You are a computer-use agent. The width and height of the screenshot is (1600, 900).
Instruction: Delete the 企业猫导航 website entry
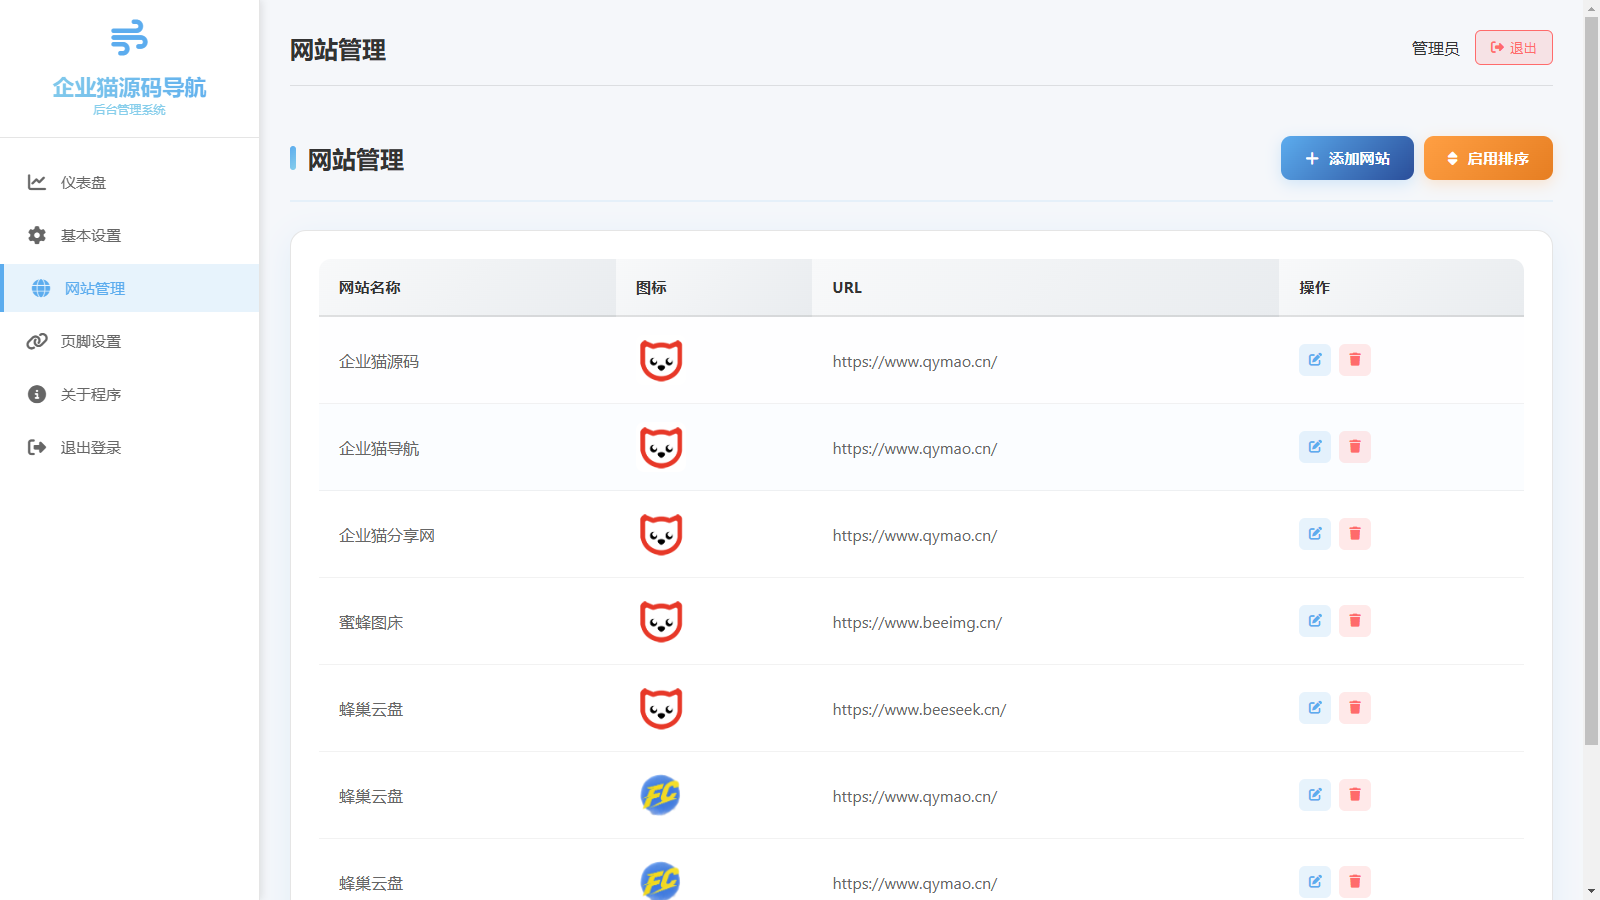point(1354,447)
